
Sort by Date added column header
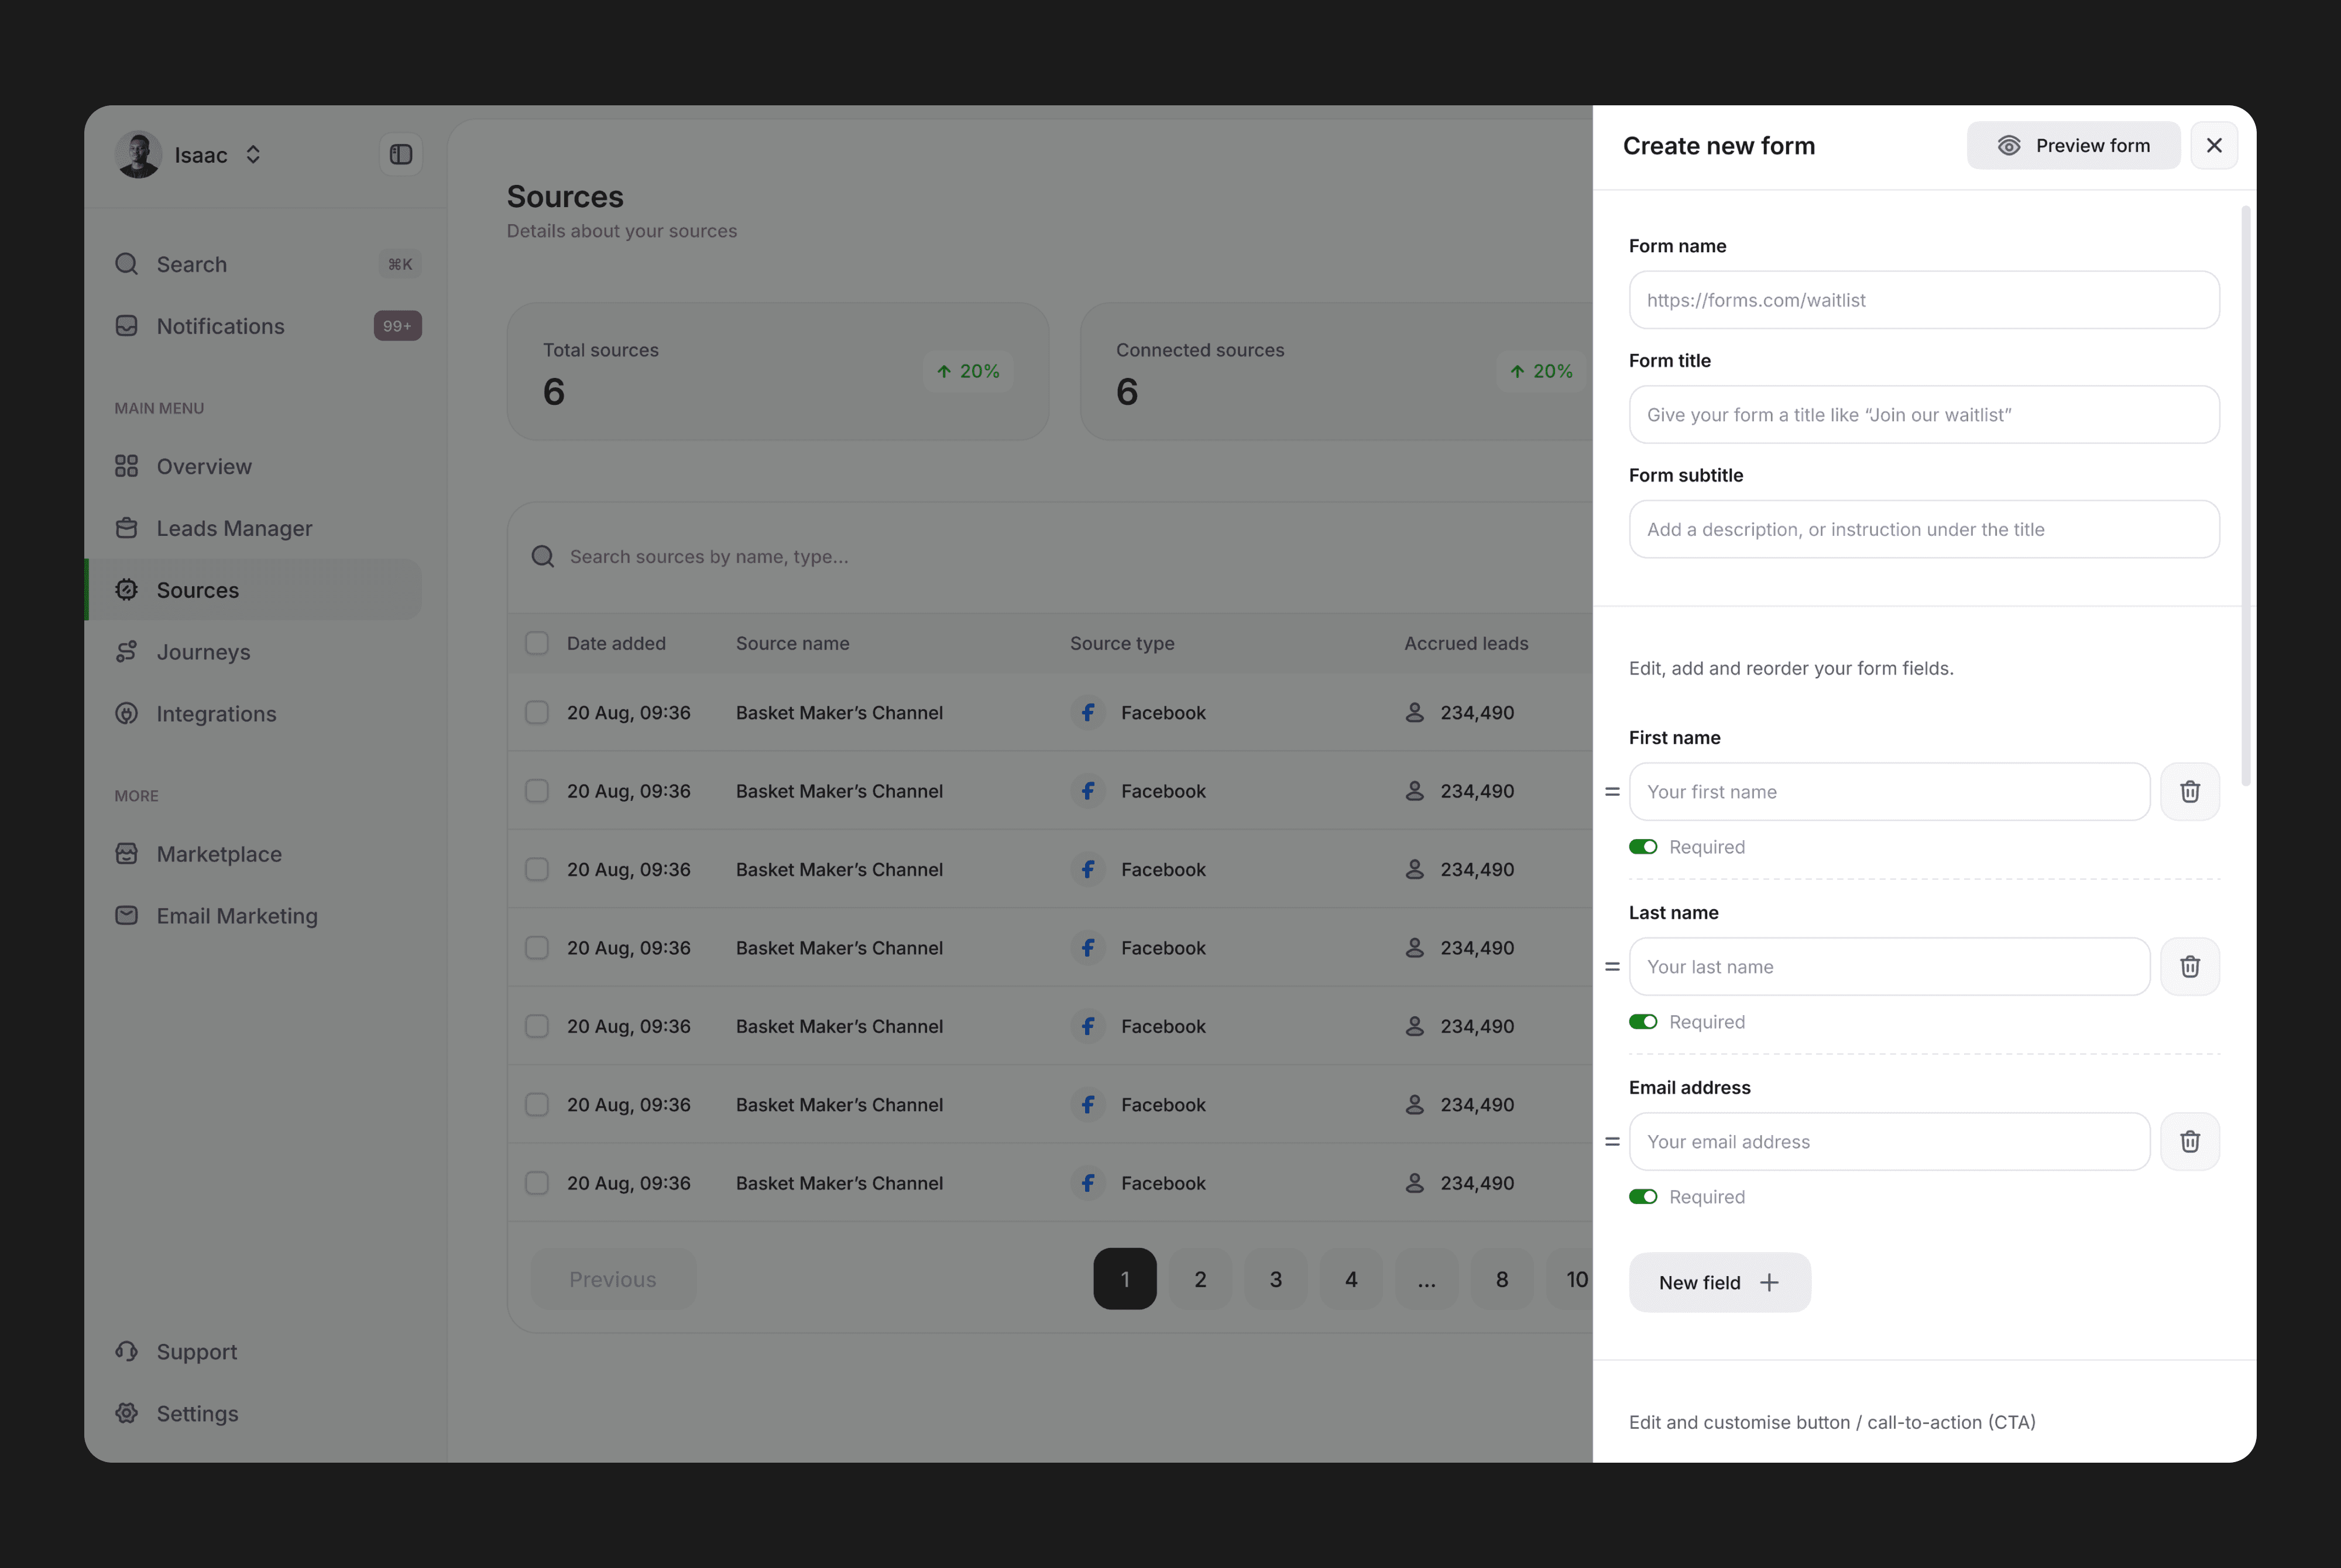pos(616,643)
